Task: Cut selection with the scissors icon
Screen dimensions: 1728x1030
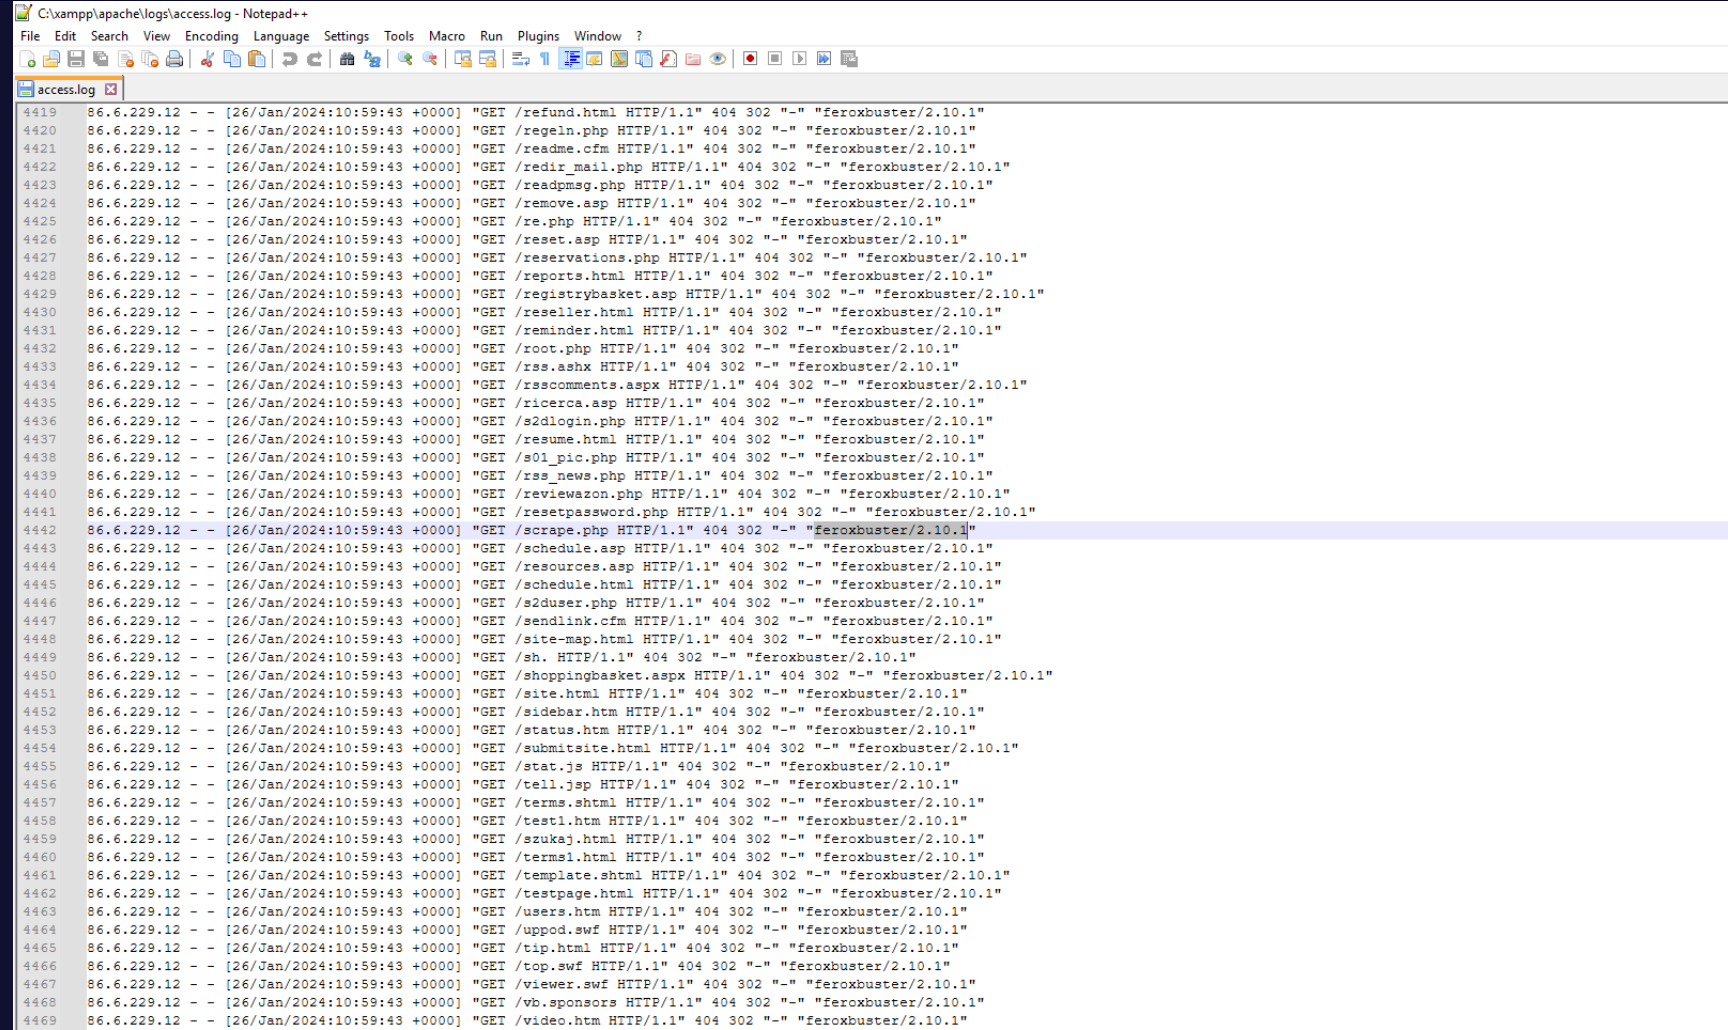Action: click(x=207, y=59)
